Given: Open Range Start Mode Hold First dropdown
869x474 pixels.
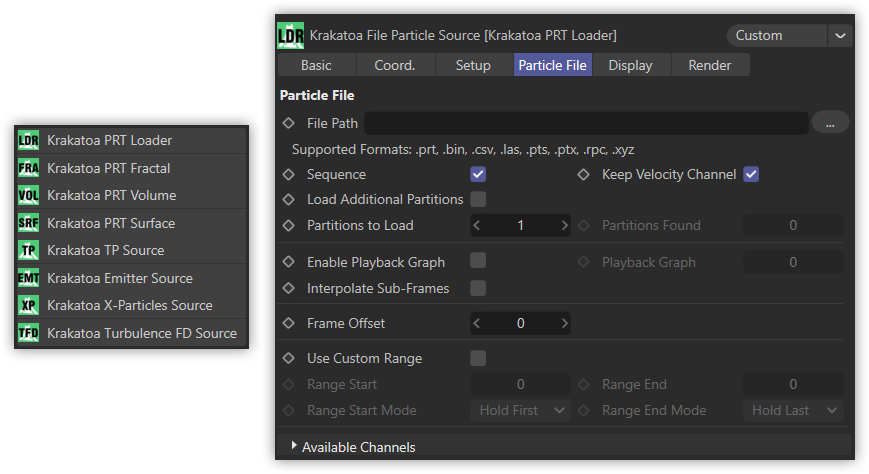Looking at the screenshot, I should [x=520, y=410].
